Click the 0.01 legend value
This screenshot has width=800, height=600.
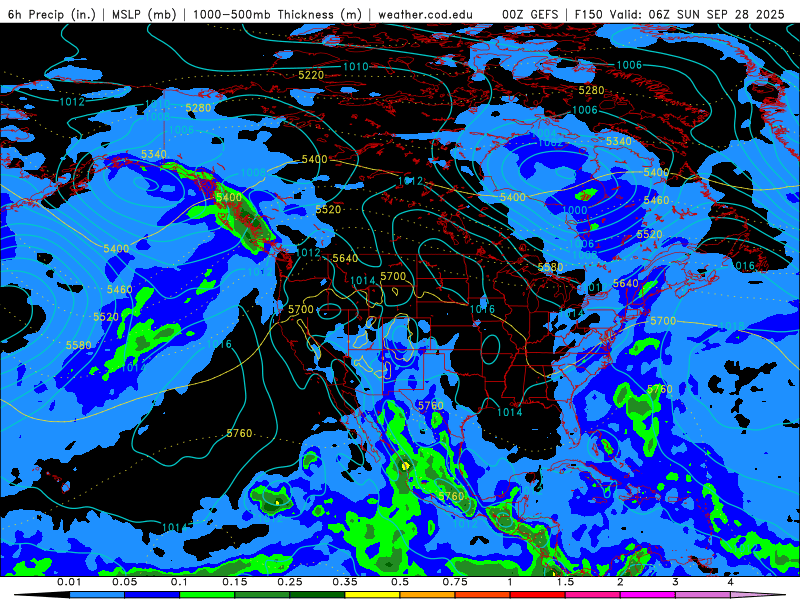(69, 582)
